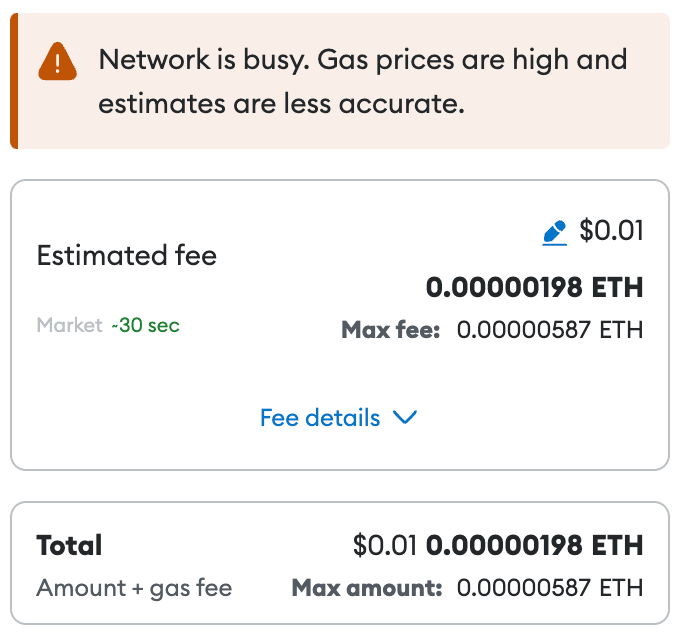Click the orange warning triangle icon
The image size is (682, 640).
click(x=58, y=62)
